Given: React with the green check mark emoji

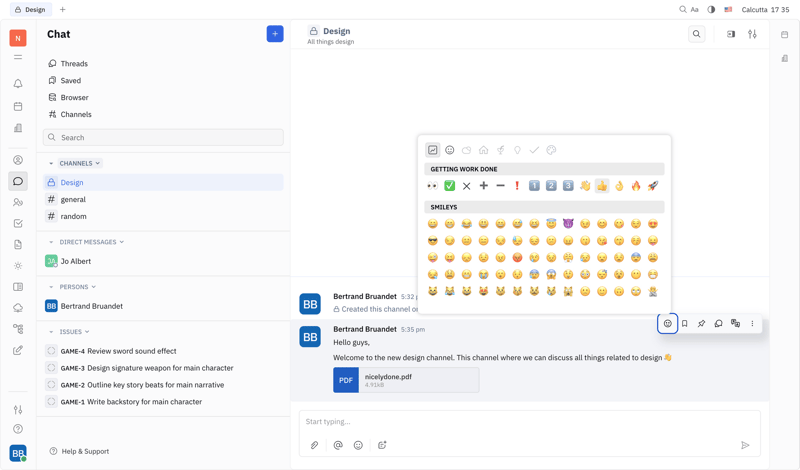Looking at the screenshot, I should (x=449, y=186).
